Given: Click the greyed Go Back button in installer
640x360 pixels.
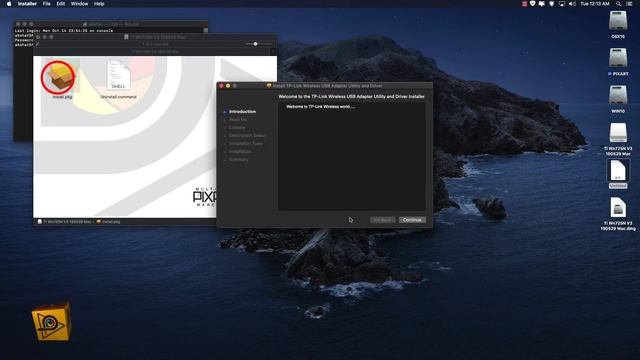Looking at the screenshot, I should point(382,220).
